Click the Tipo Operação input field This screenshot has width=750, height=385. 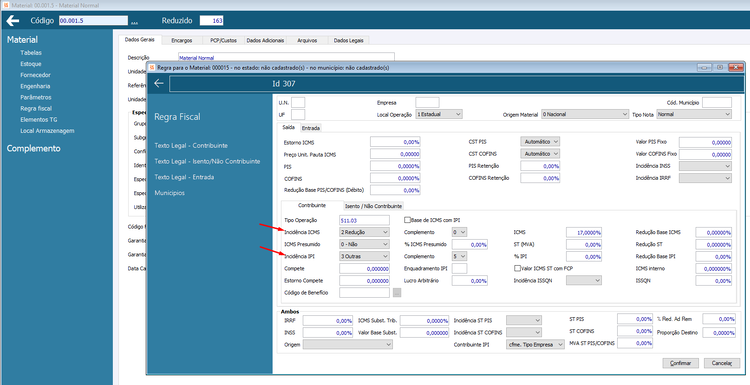tap(364, 220)
